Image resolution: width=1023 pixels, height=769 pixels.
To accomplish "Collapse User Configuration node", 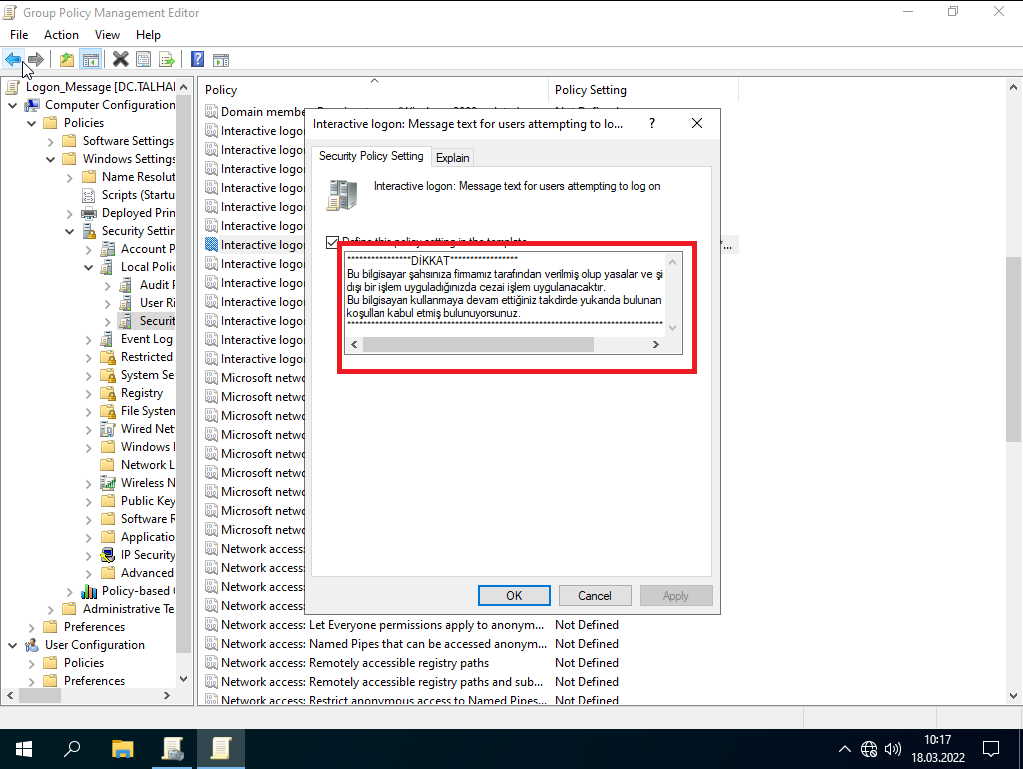I will coord(13,645).
